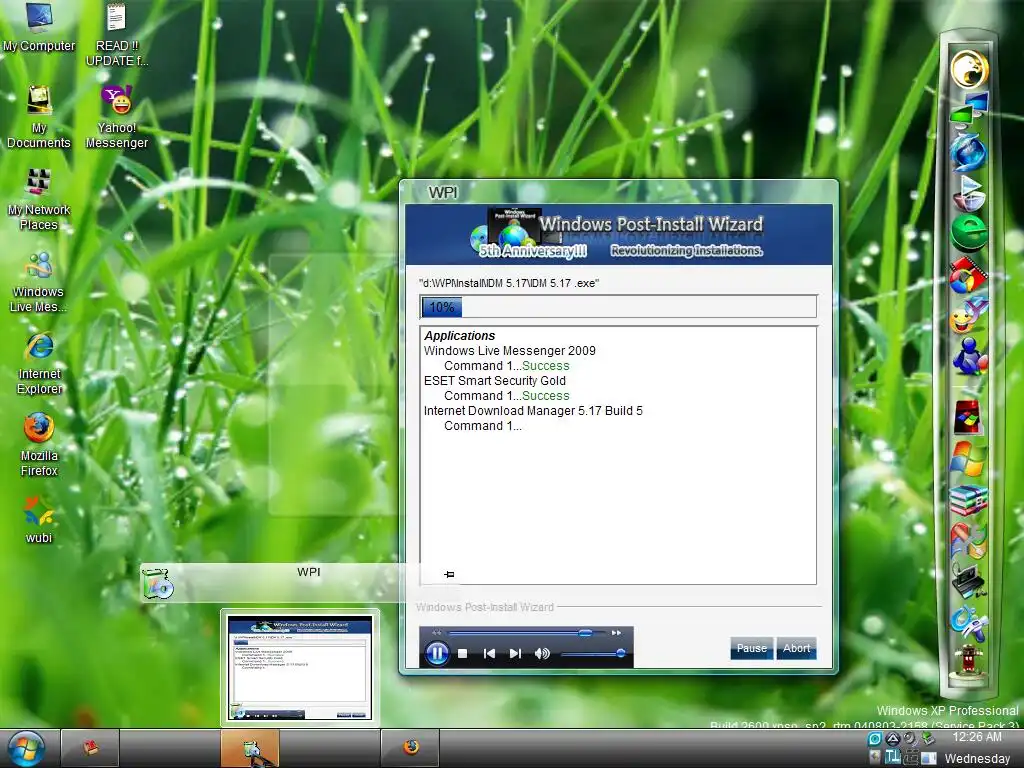Viewport: 1024px width, 768px height.
Task: Click the WPI window title bar
Action: click(618, 193)
